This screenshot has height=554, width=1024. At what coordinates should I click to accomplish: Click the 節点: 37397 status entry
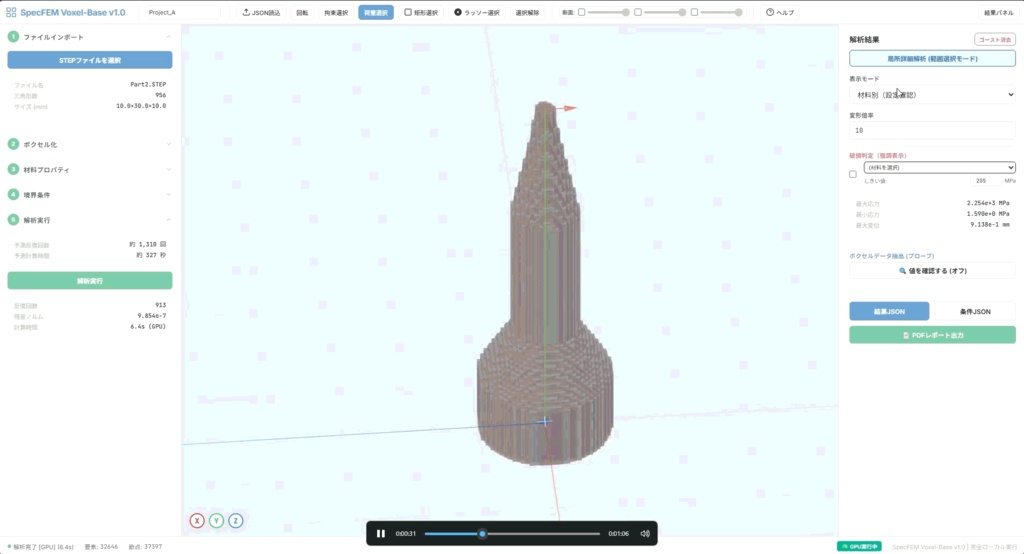pos(145,547)
